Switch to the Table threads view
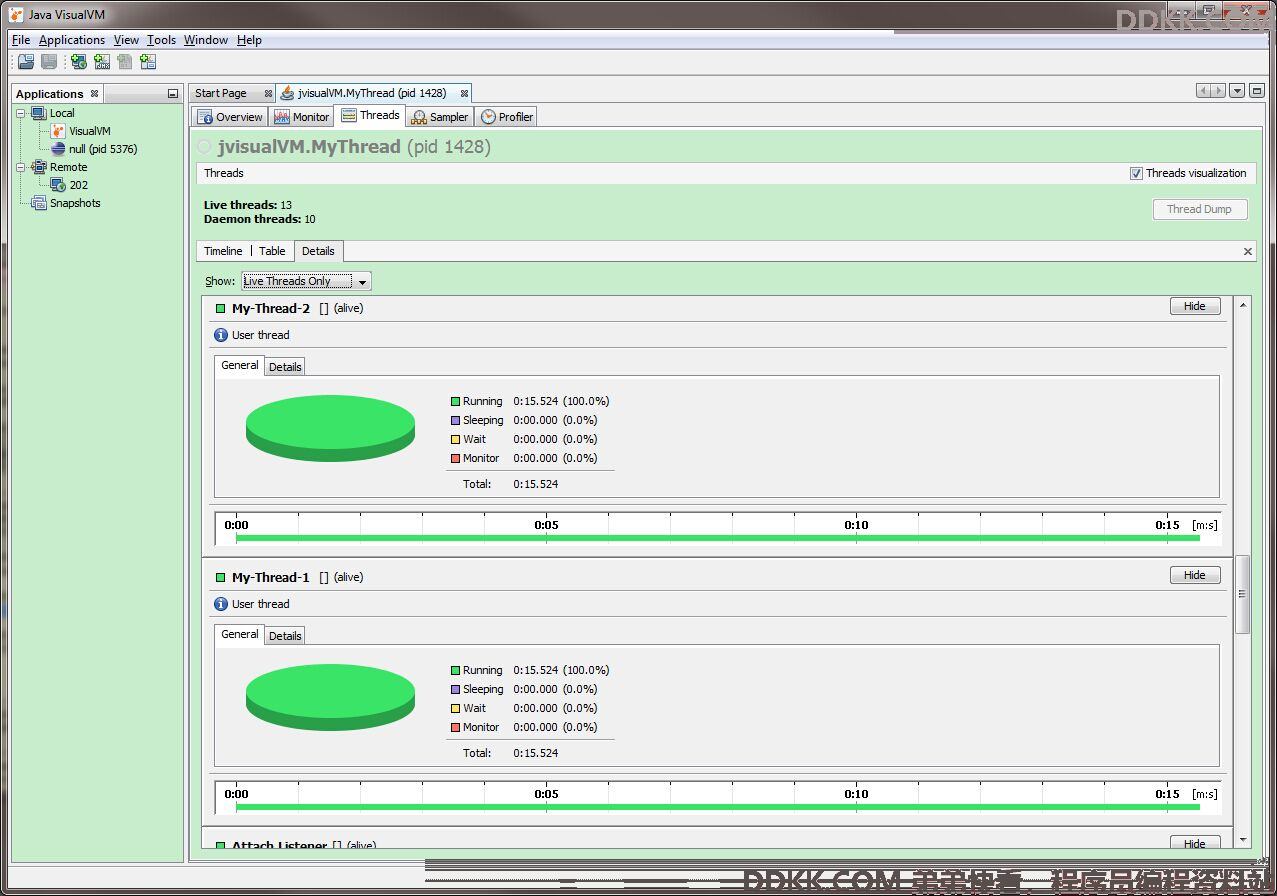Viewport: 1277px width, 896px height. tap(272, 251)
